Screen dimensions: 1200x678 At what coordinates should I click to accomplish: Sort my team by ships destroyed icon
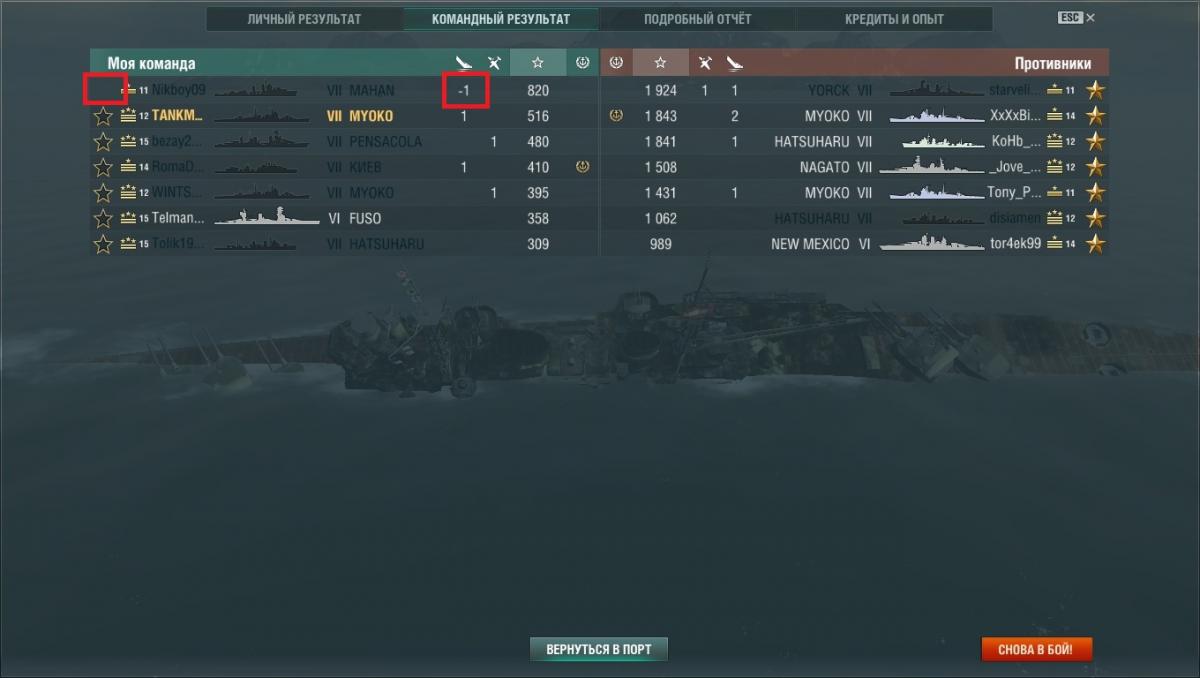click(463, 63)
